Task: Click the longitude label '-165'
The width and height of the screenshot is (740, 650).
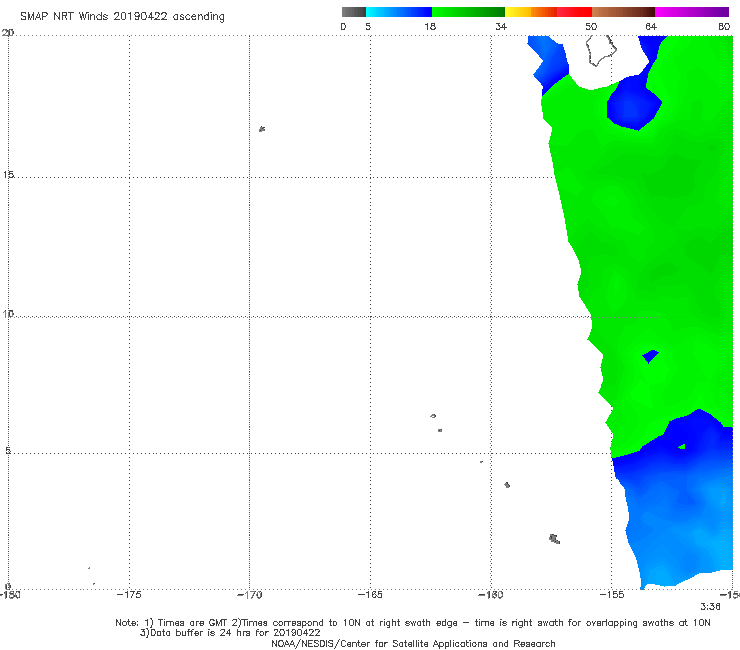Action: (370, 595)
